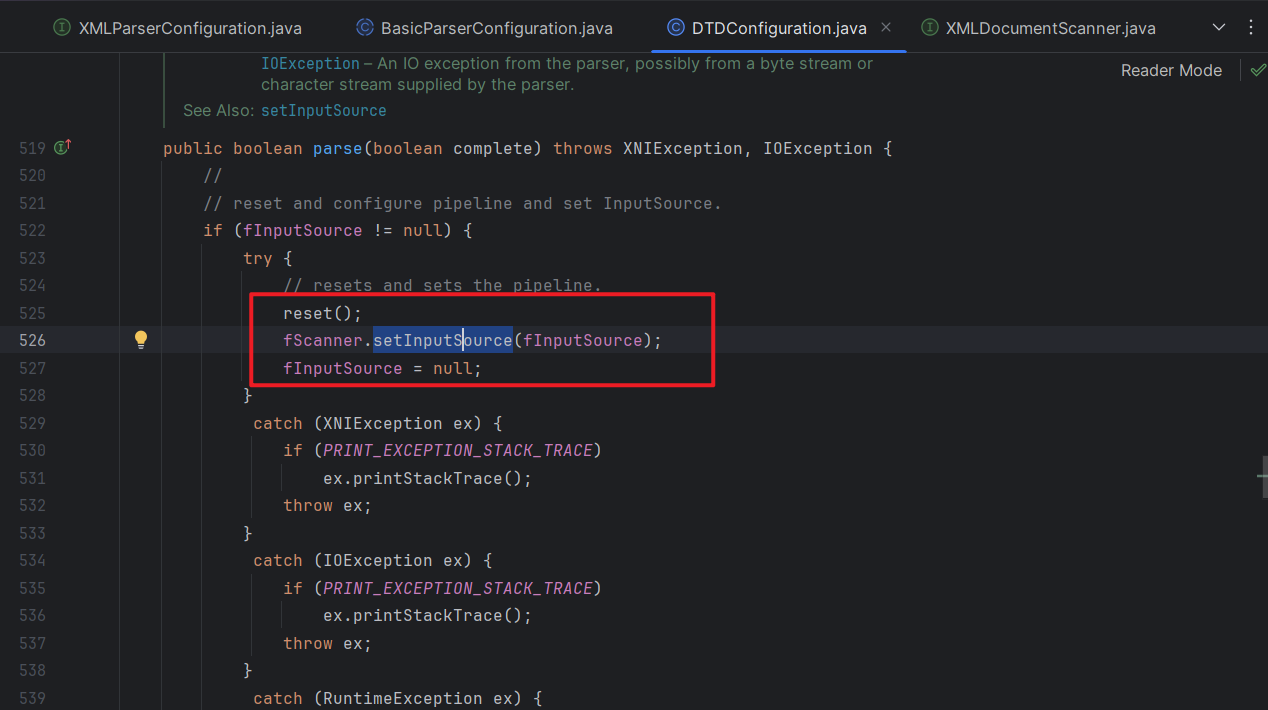Open the XMLDocumentScanner.java tab
The image size is (1268, 710).
[1050, 28]
